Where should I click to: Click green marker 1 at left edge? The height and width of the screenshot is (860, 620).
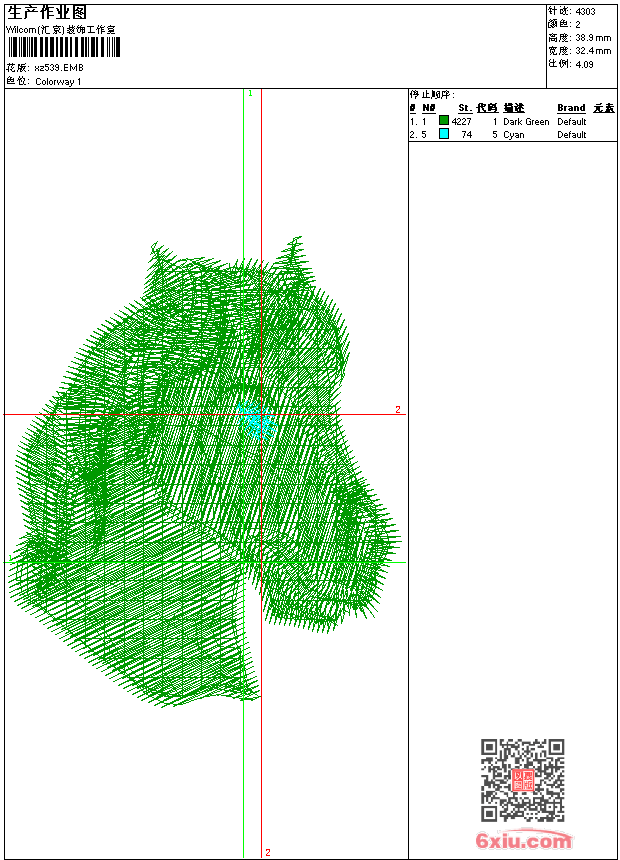(10, 559)
